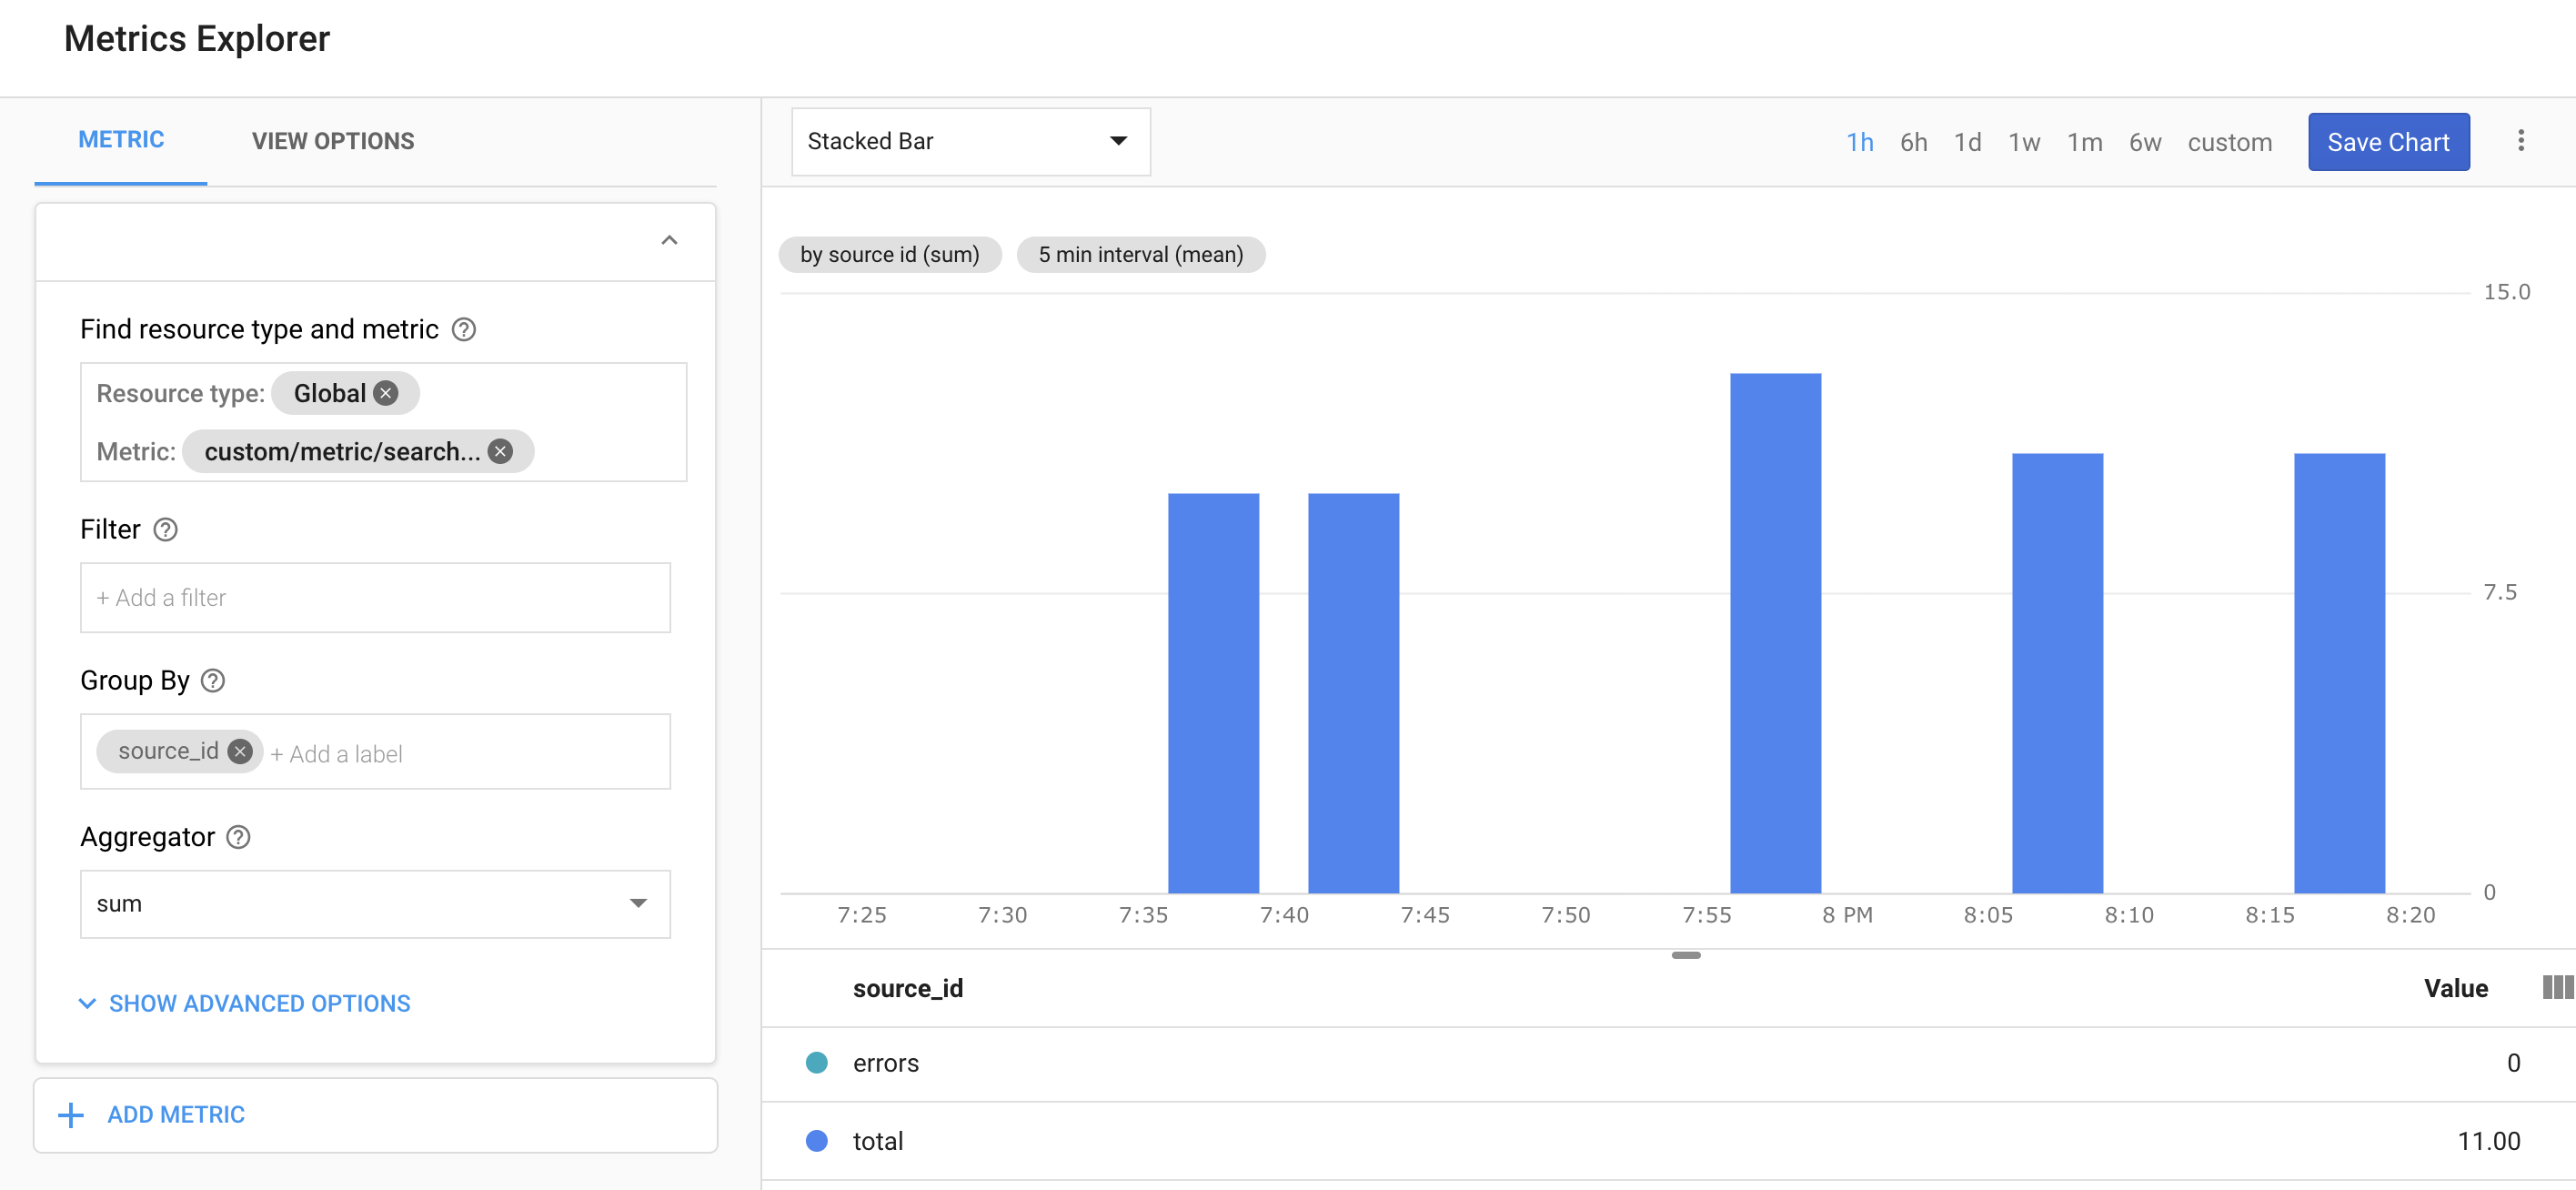Open help for Find resource type and metric
This screenshot has height=1190, width=2576.
[x=464, y=329]
